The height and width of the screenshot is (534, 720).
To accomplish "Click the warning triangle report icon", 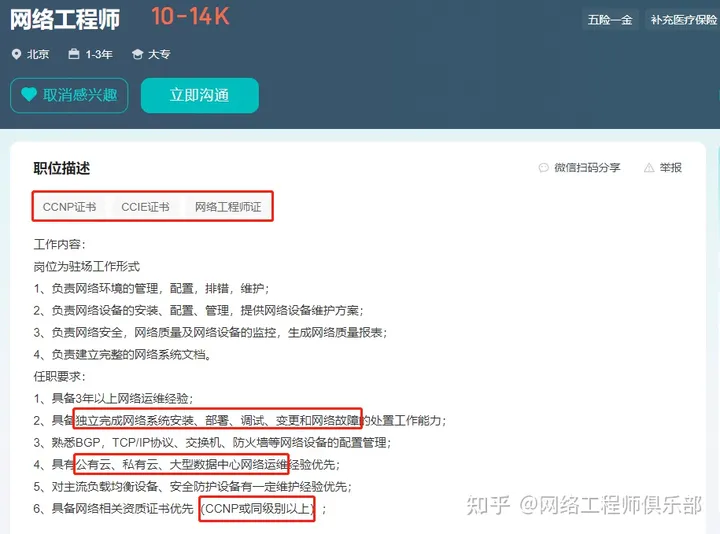I will [649, 168].
